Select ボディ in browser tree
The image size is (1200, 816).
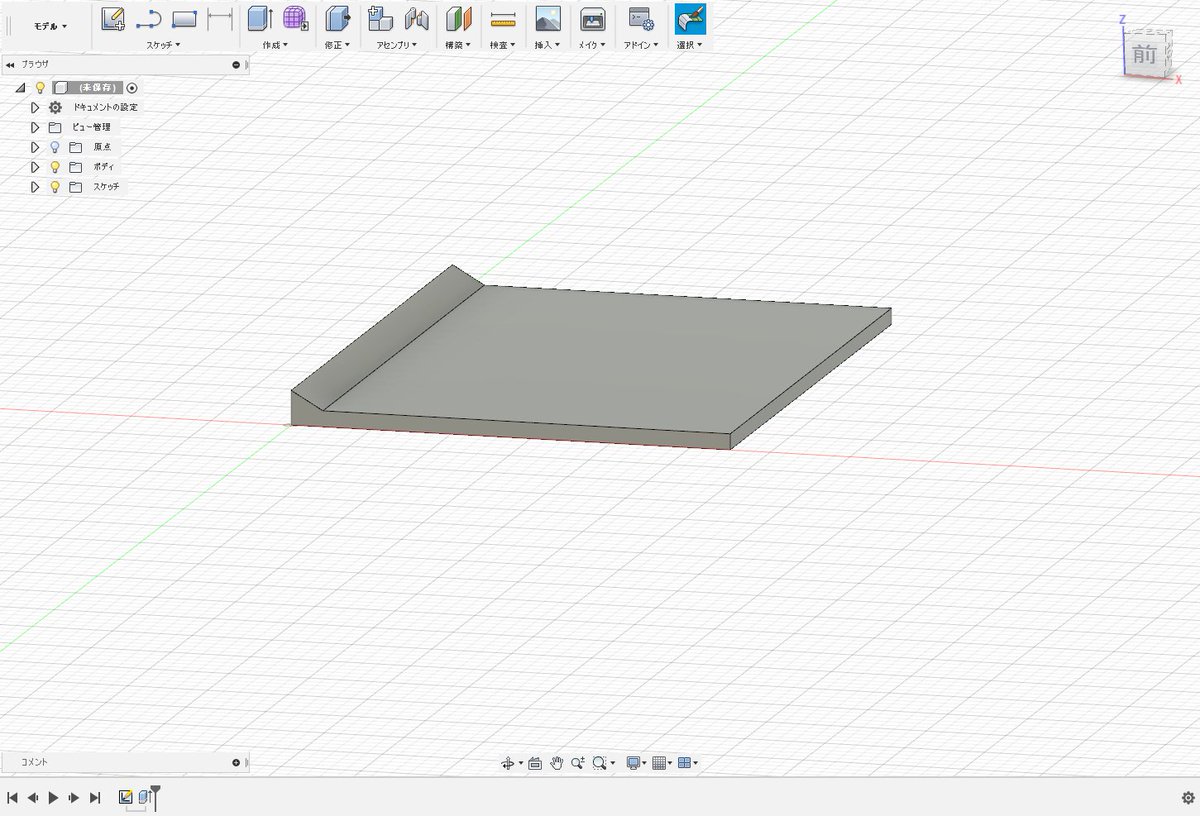tap(104, 167)
